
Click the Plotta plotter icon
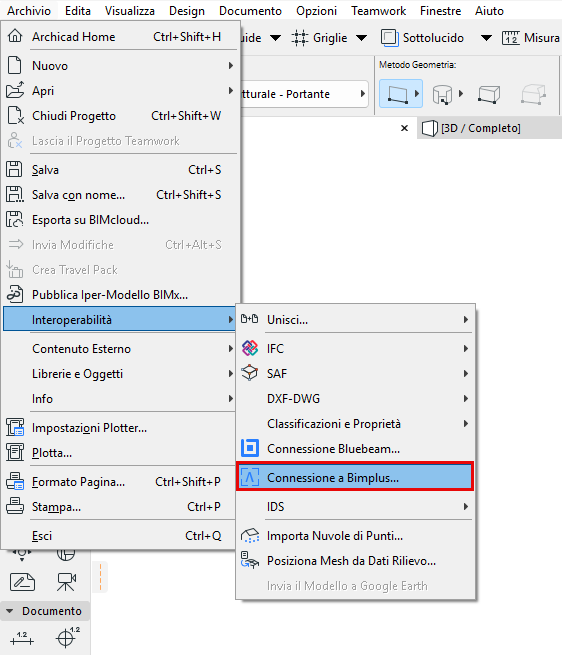(x=15, y=452)
